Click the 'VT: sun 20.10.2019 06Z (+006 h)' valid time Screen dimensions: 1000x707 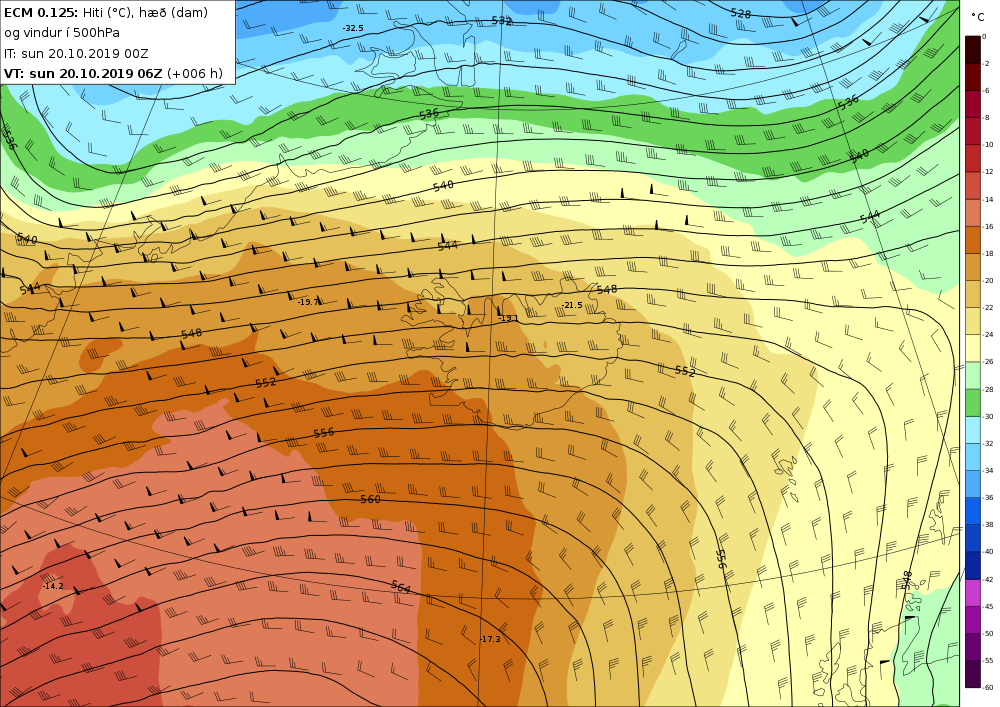coord(114,73)
